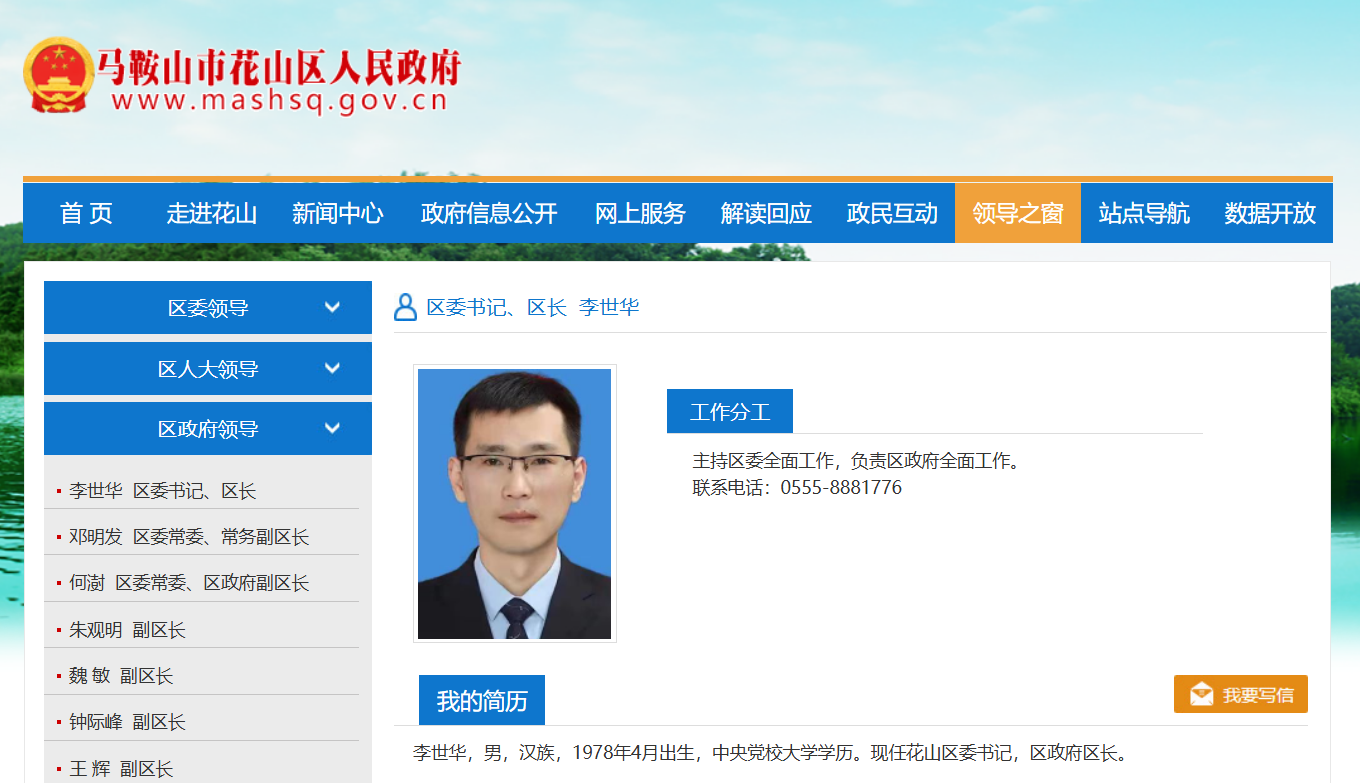This screenshot has width=1360, height=783.
Task: Click the 我要写信 button
Action: point(1240,694)
